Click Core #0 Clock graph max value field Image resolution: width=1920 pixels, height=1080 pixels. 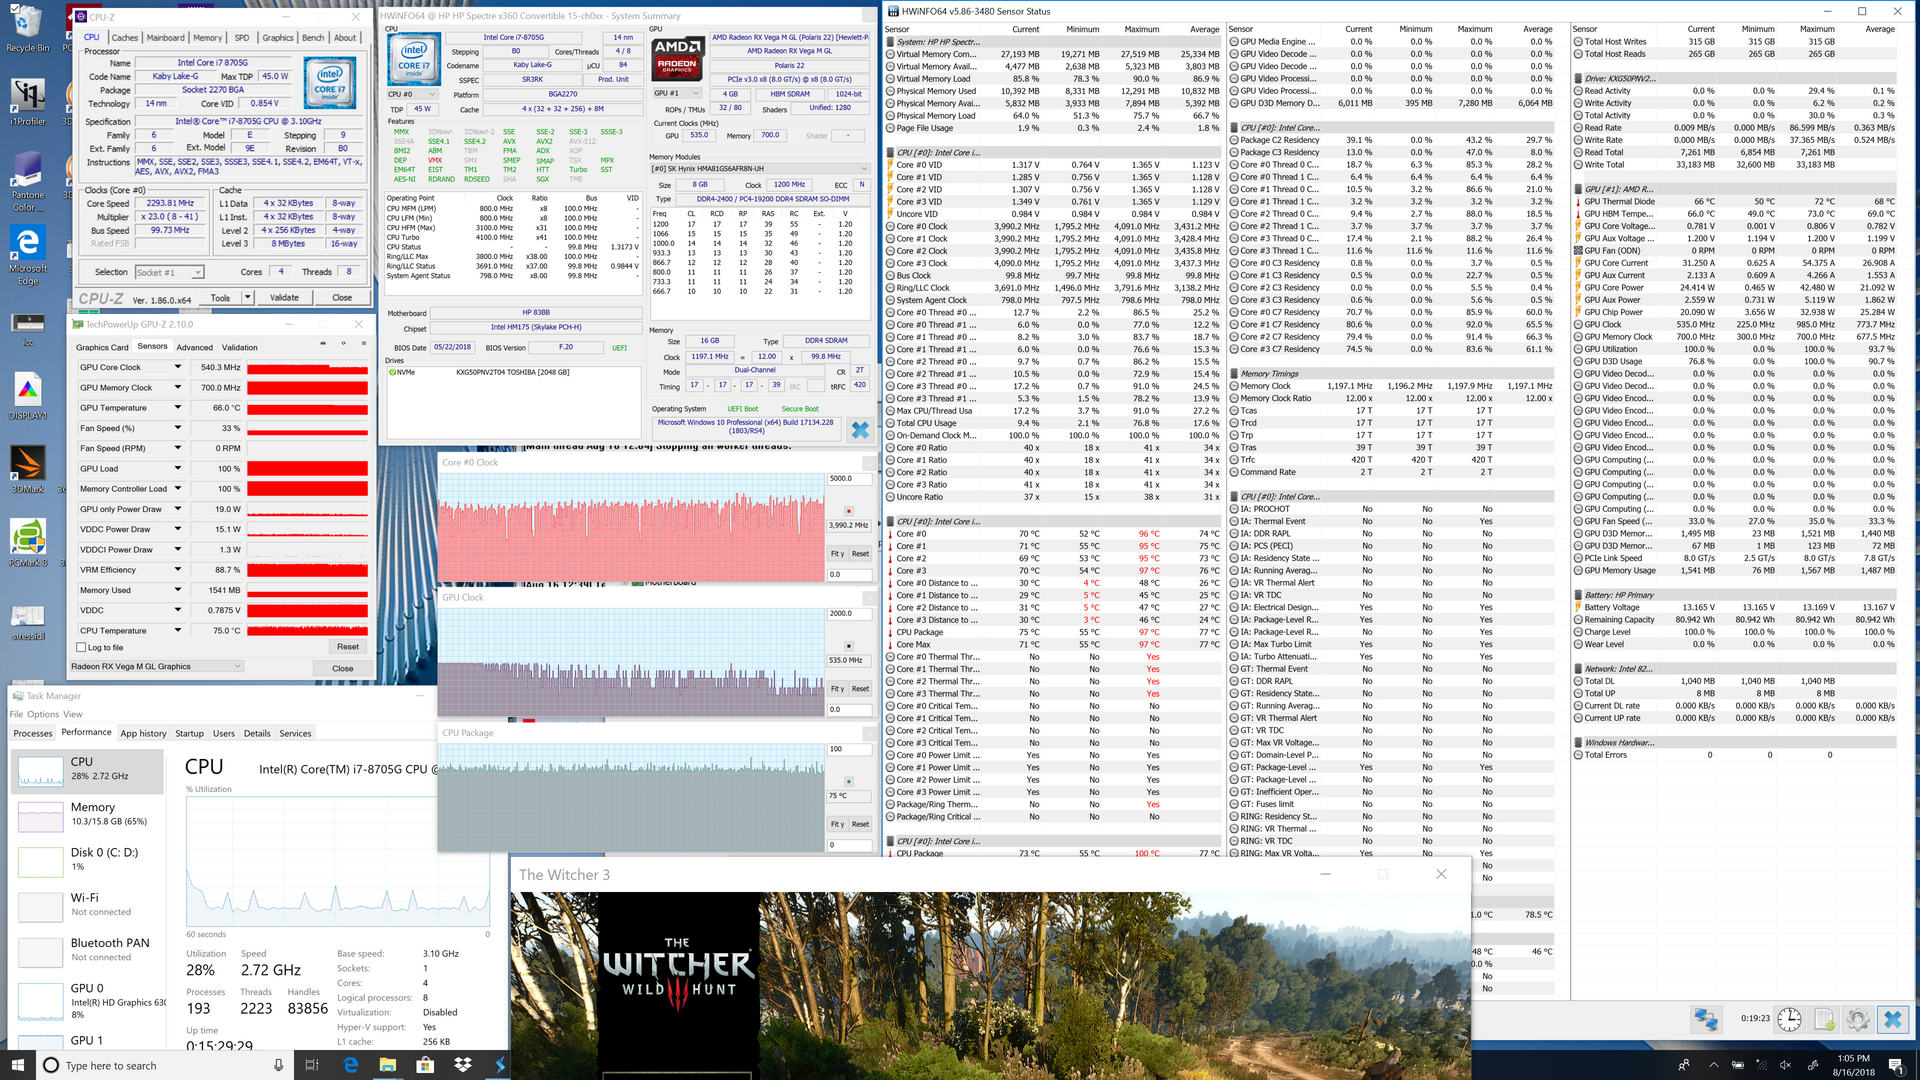tap(849, 478)
